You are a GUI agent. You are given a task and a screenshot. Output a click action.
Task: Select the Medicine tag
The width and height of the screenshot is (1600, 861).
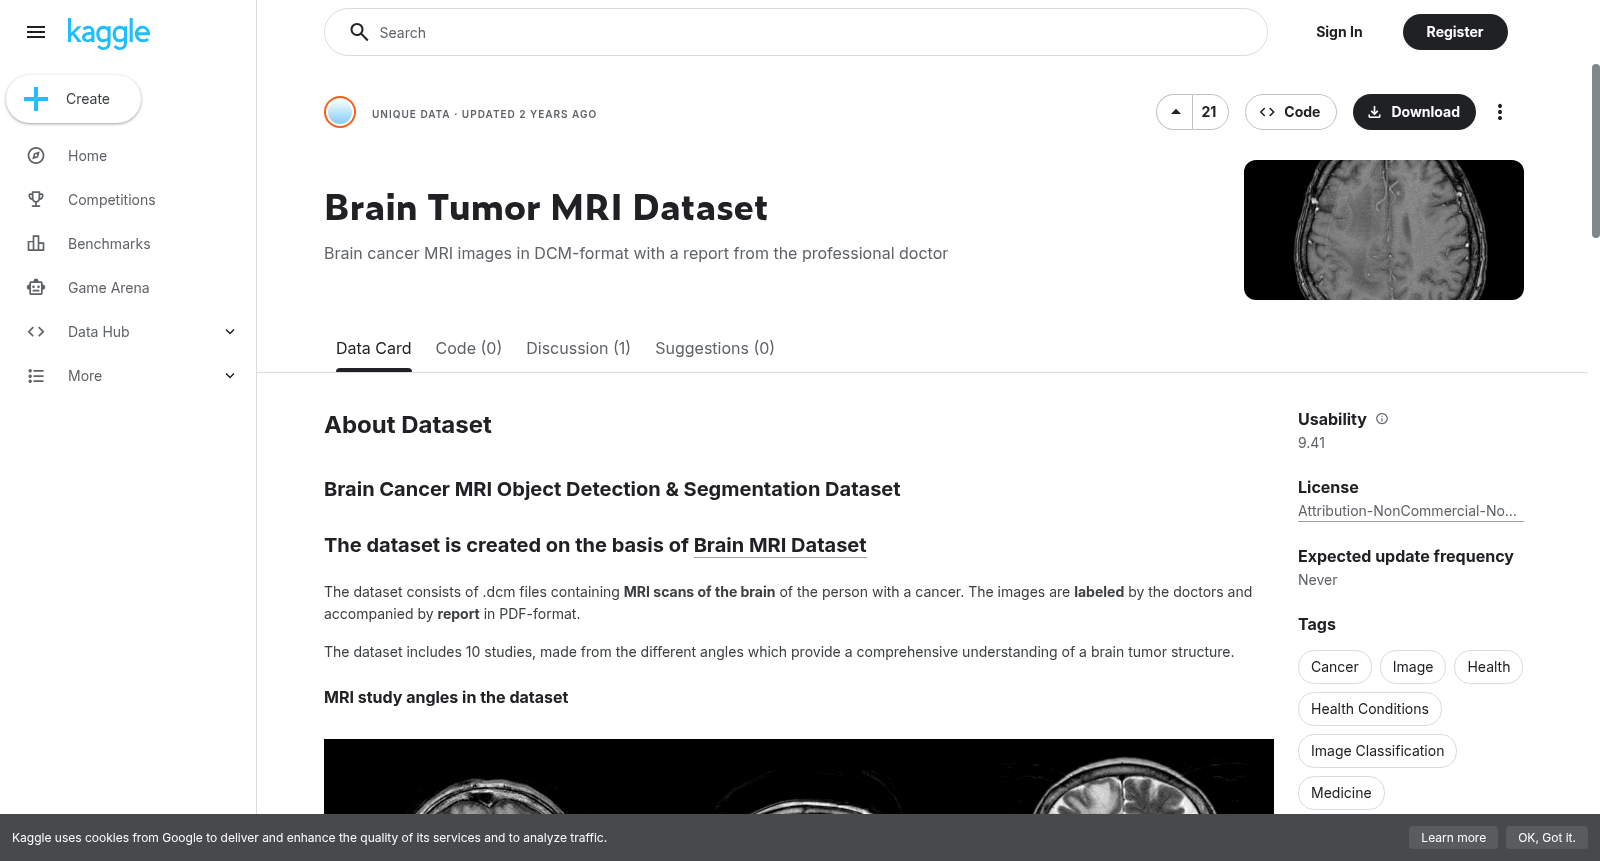[x=1341, y=793]
